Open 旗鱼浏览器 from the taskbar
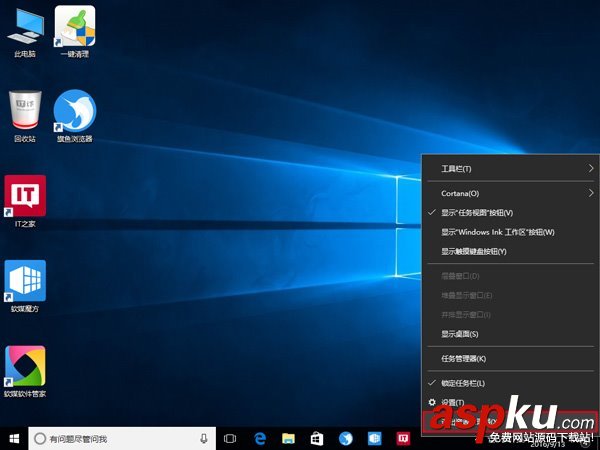This screenshot has height=450, width=600. point(346,439)
